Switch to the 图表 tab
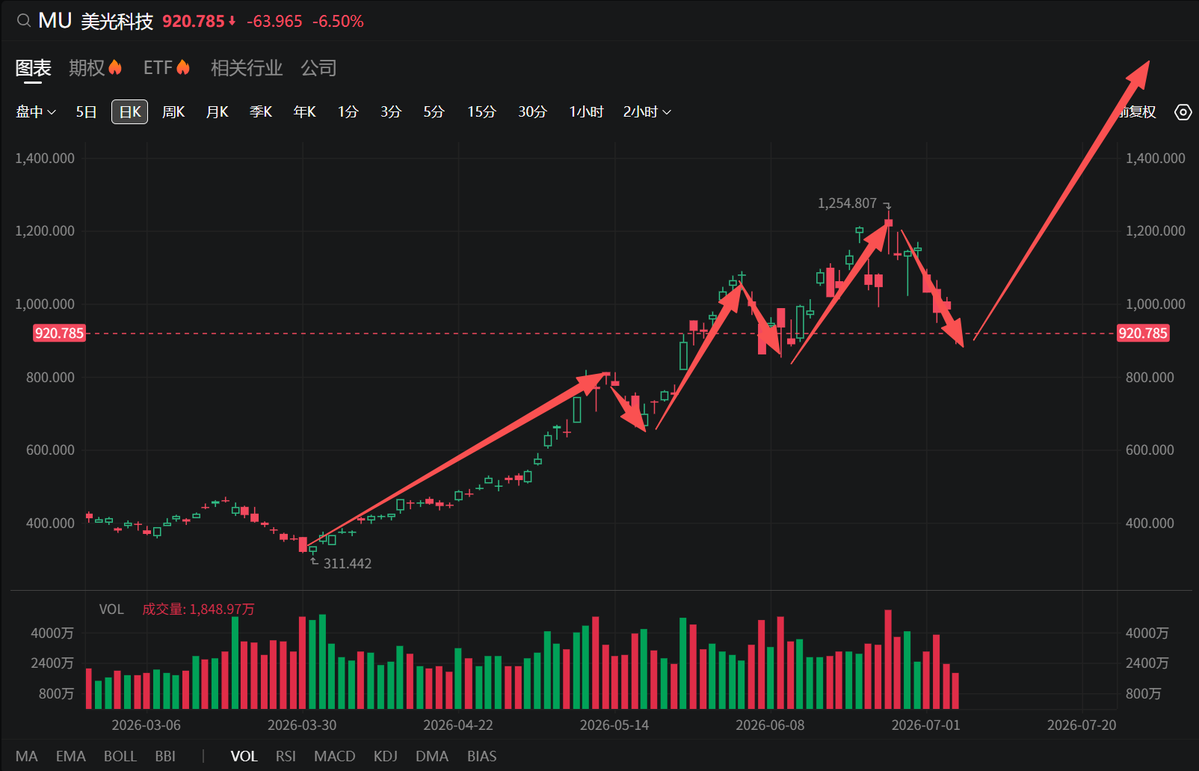This screenshot has height=771, width=1199. tap(34, 68)
